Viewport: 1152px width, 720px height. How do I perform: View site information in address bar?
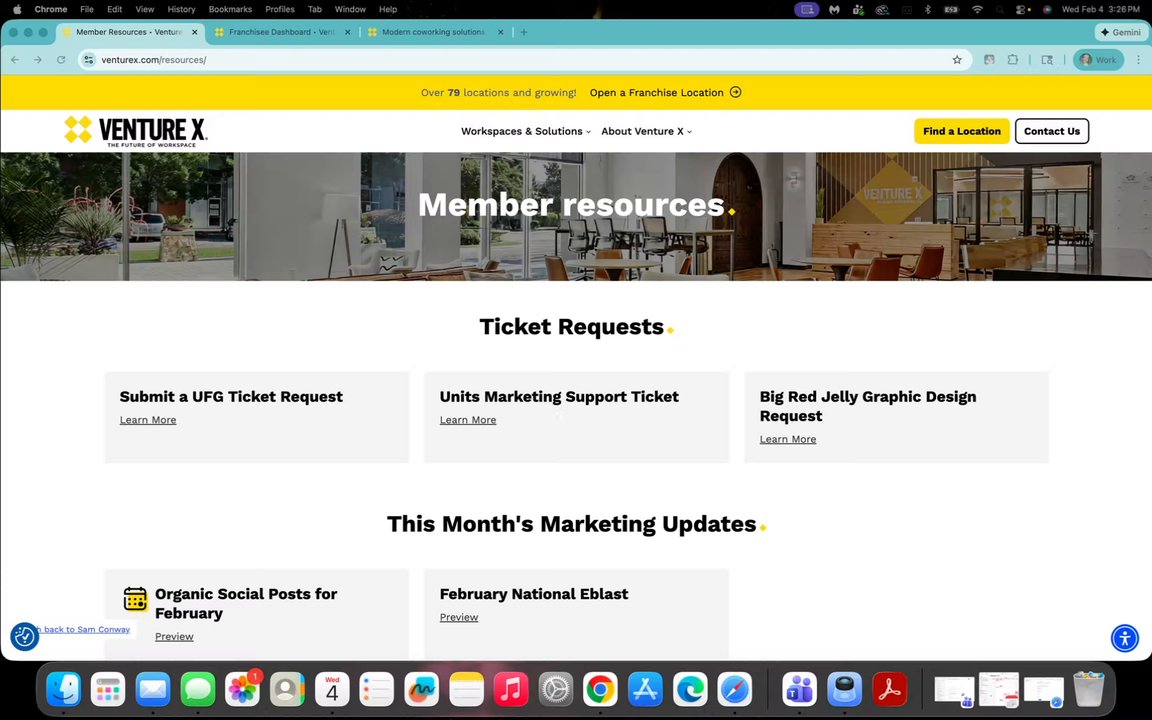[x=89, y=60]
